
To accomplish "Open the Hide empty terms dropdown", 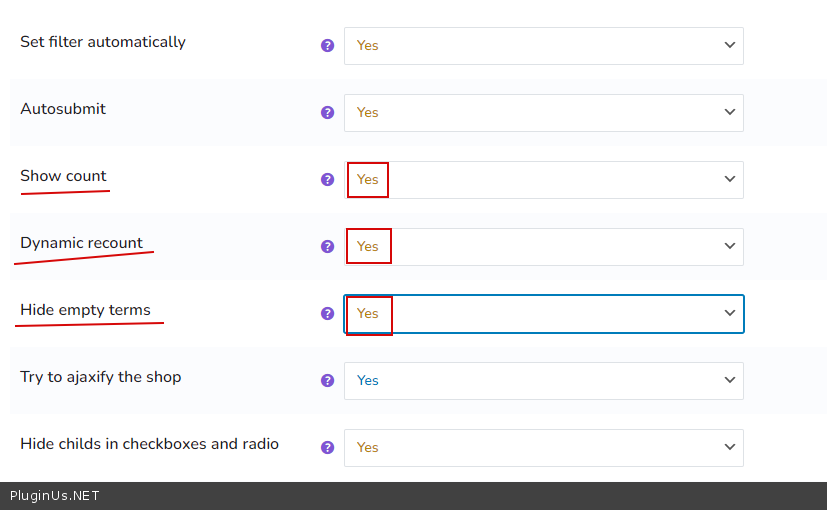I will (543, 314).
